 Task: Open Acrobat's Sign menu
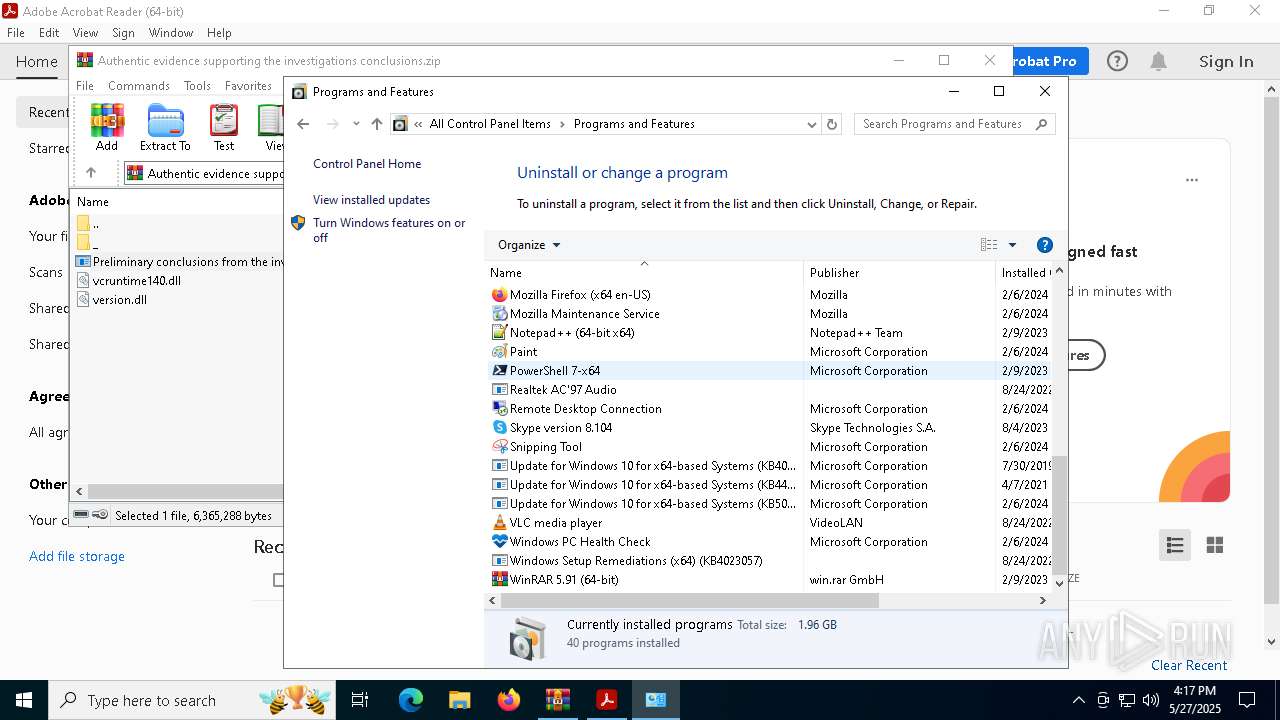point(123,33)
